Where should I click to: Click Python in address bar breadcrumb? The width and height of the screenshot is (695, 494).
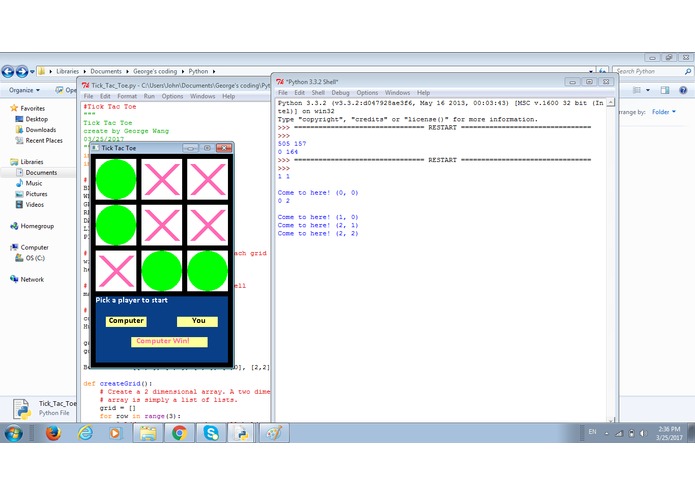point(198,71)
